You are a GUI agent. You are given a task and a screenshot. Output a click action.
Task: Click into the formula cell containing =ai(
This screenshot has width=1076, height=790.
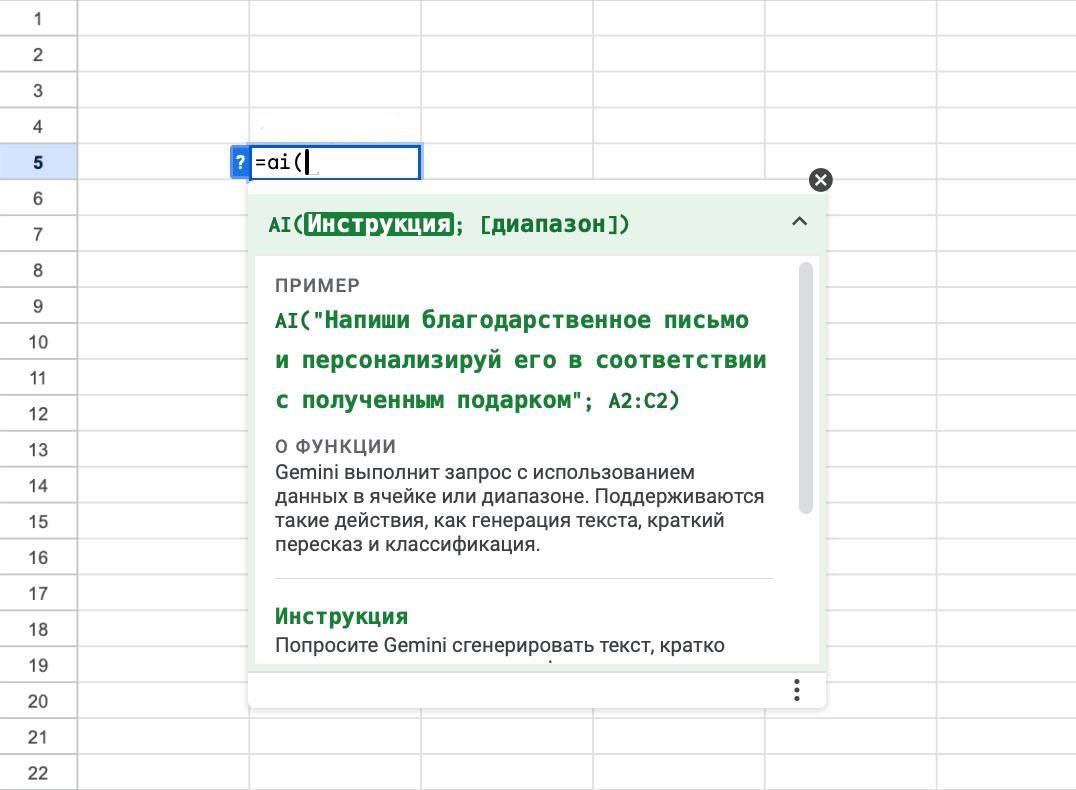[x=334, y=163]
